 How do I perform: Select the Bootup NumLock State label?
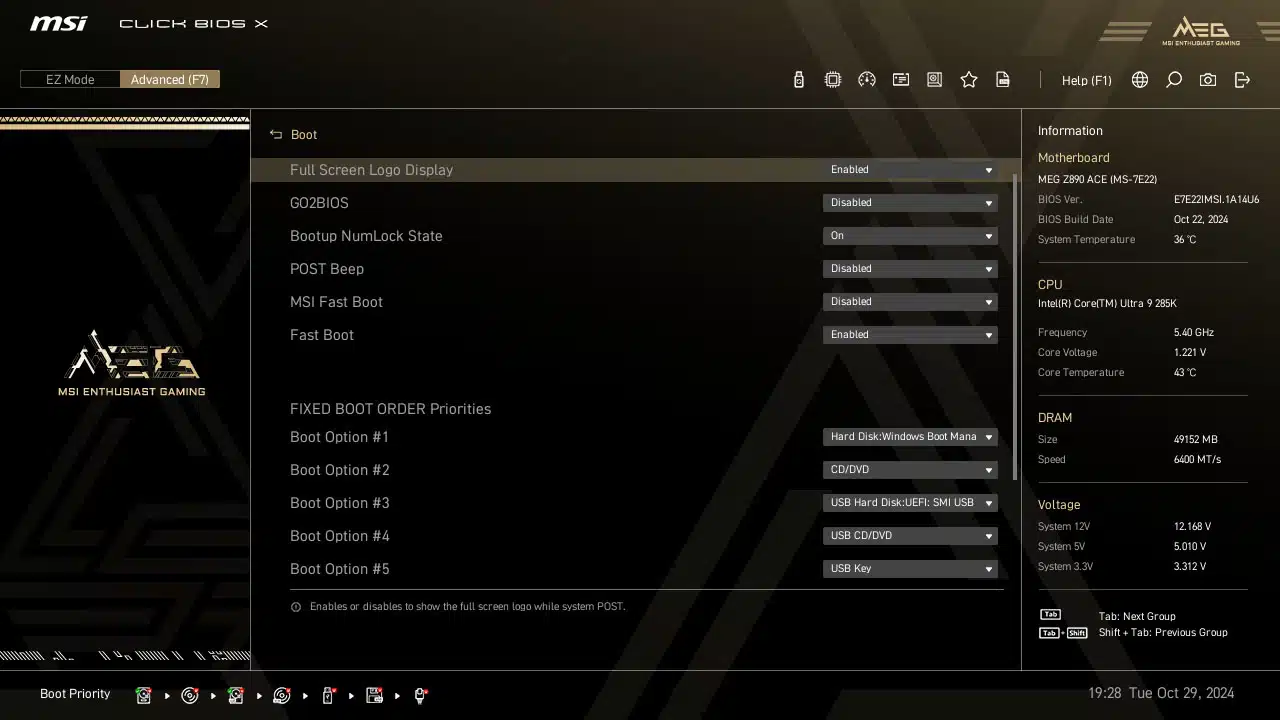(x=366, y=236)
